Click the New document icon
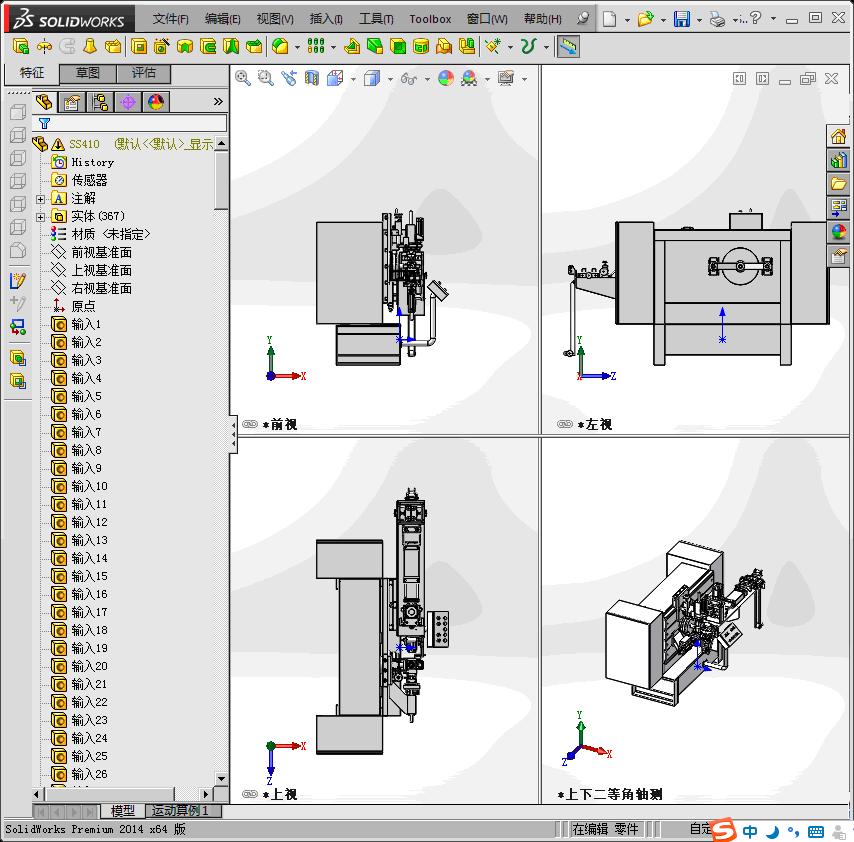Image resolution: width=854 pixels, height=842 pixels. coord(609,20)
